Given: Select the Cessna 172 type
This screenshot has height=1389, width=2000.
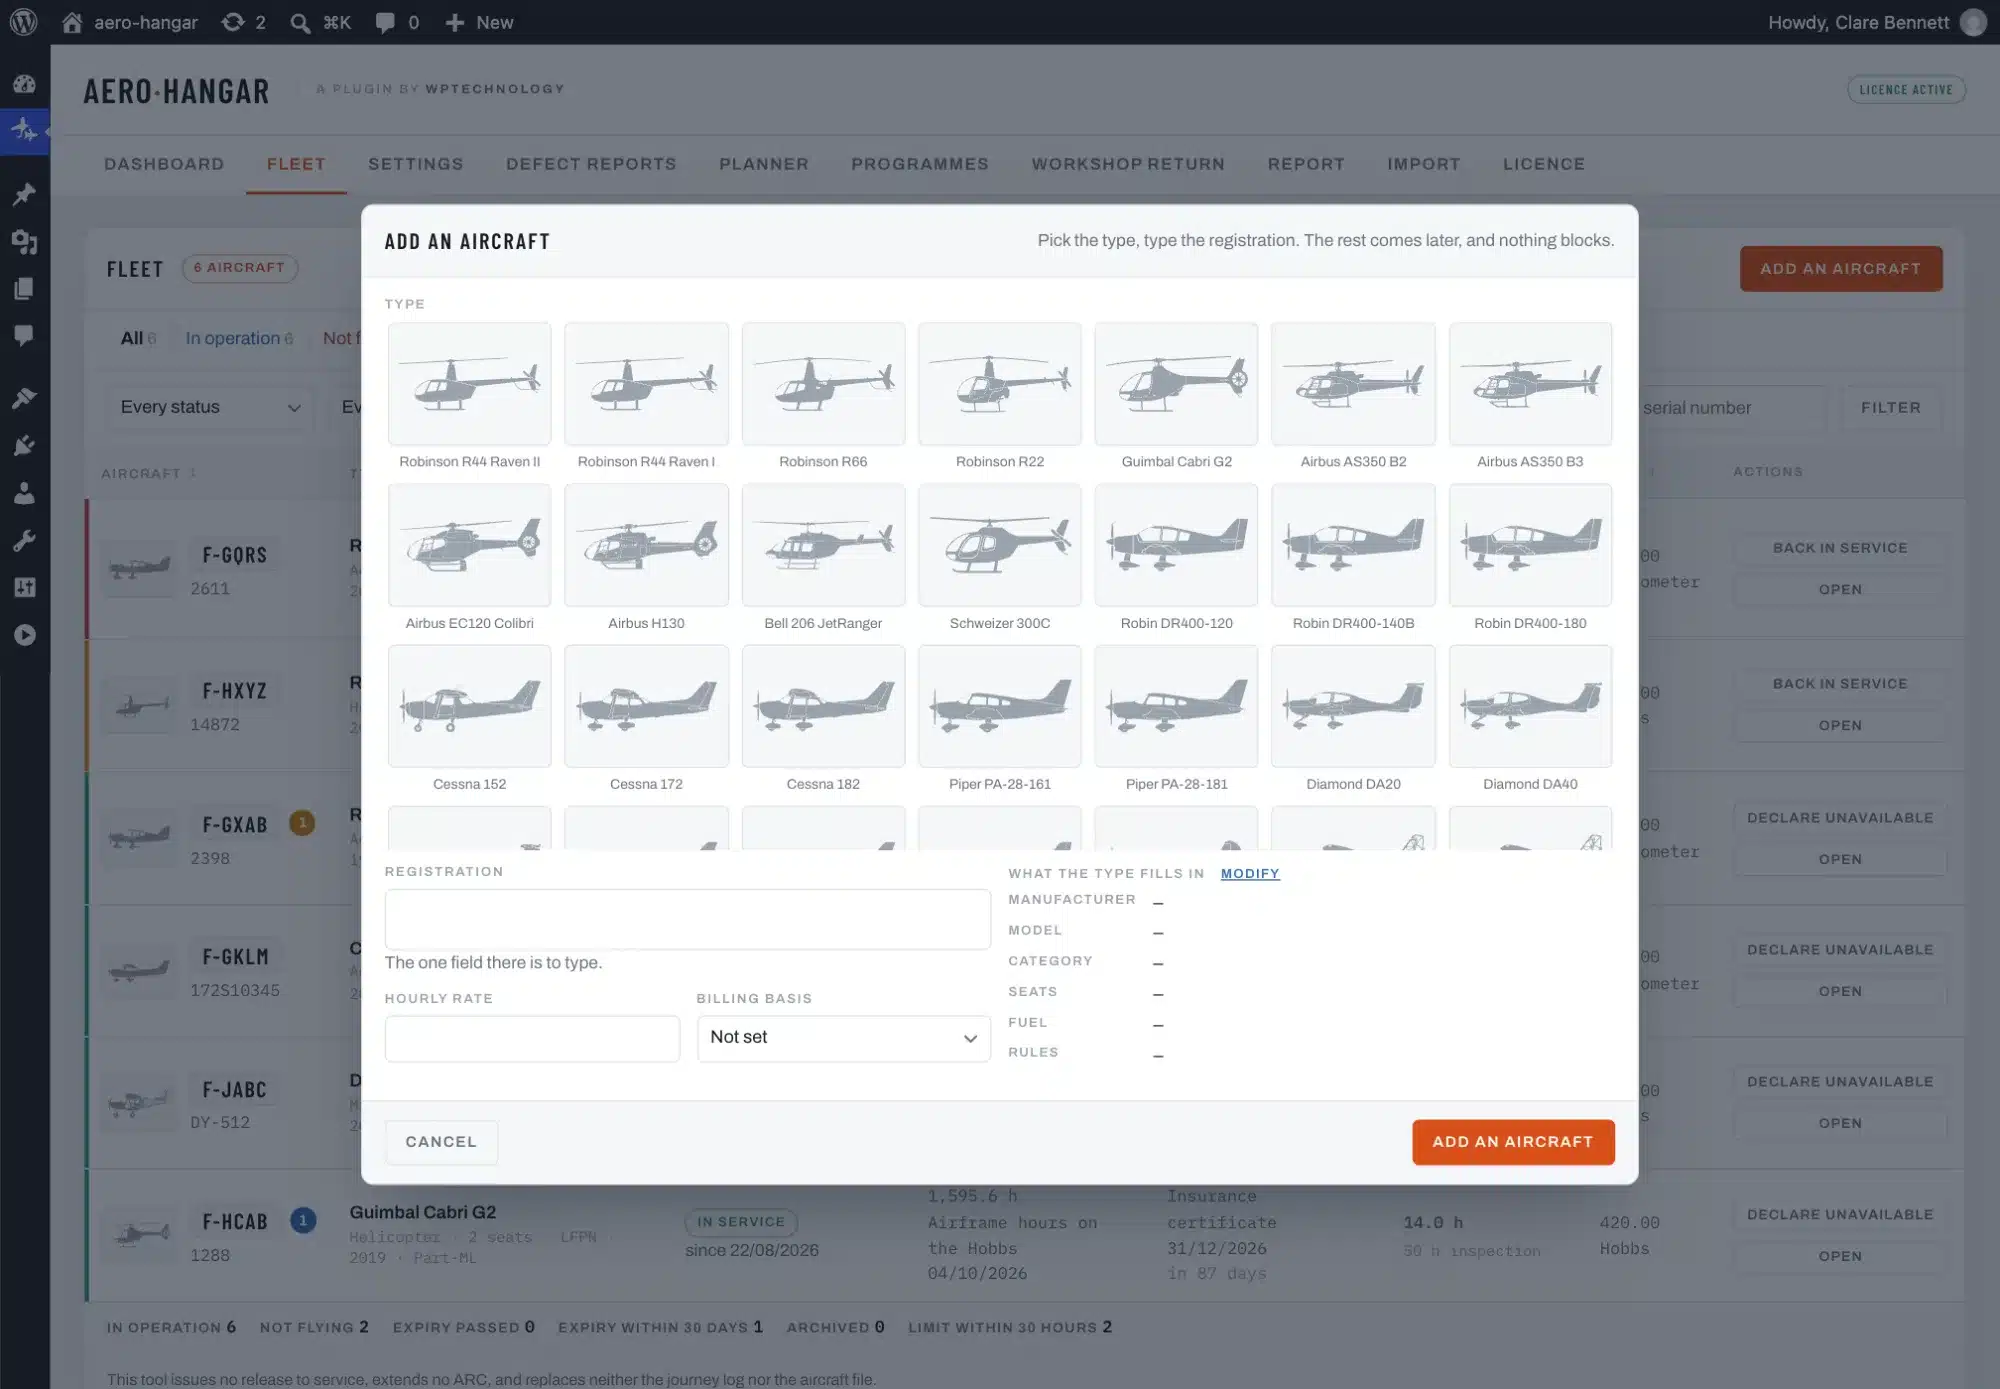Looking at the screenshot, I should (646, 719).
